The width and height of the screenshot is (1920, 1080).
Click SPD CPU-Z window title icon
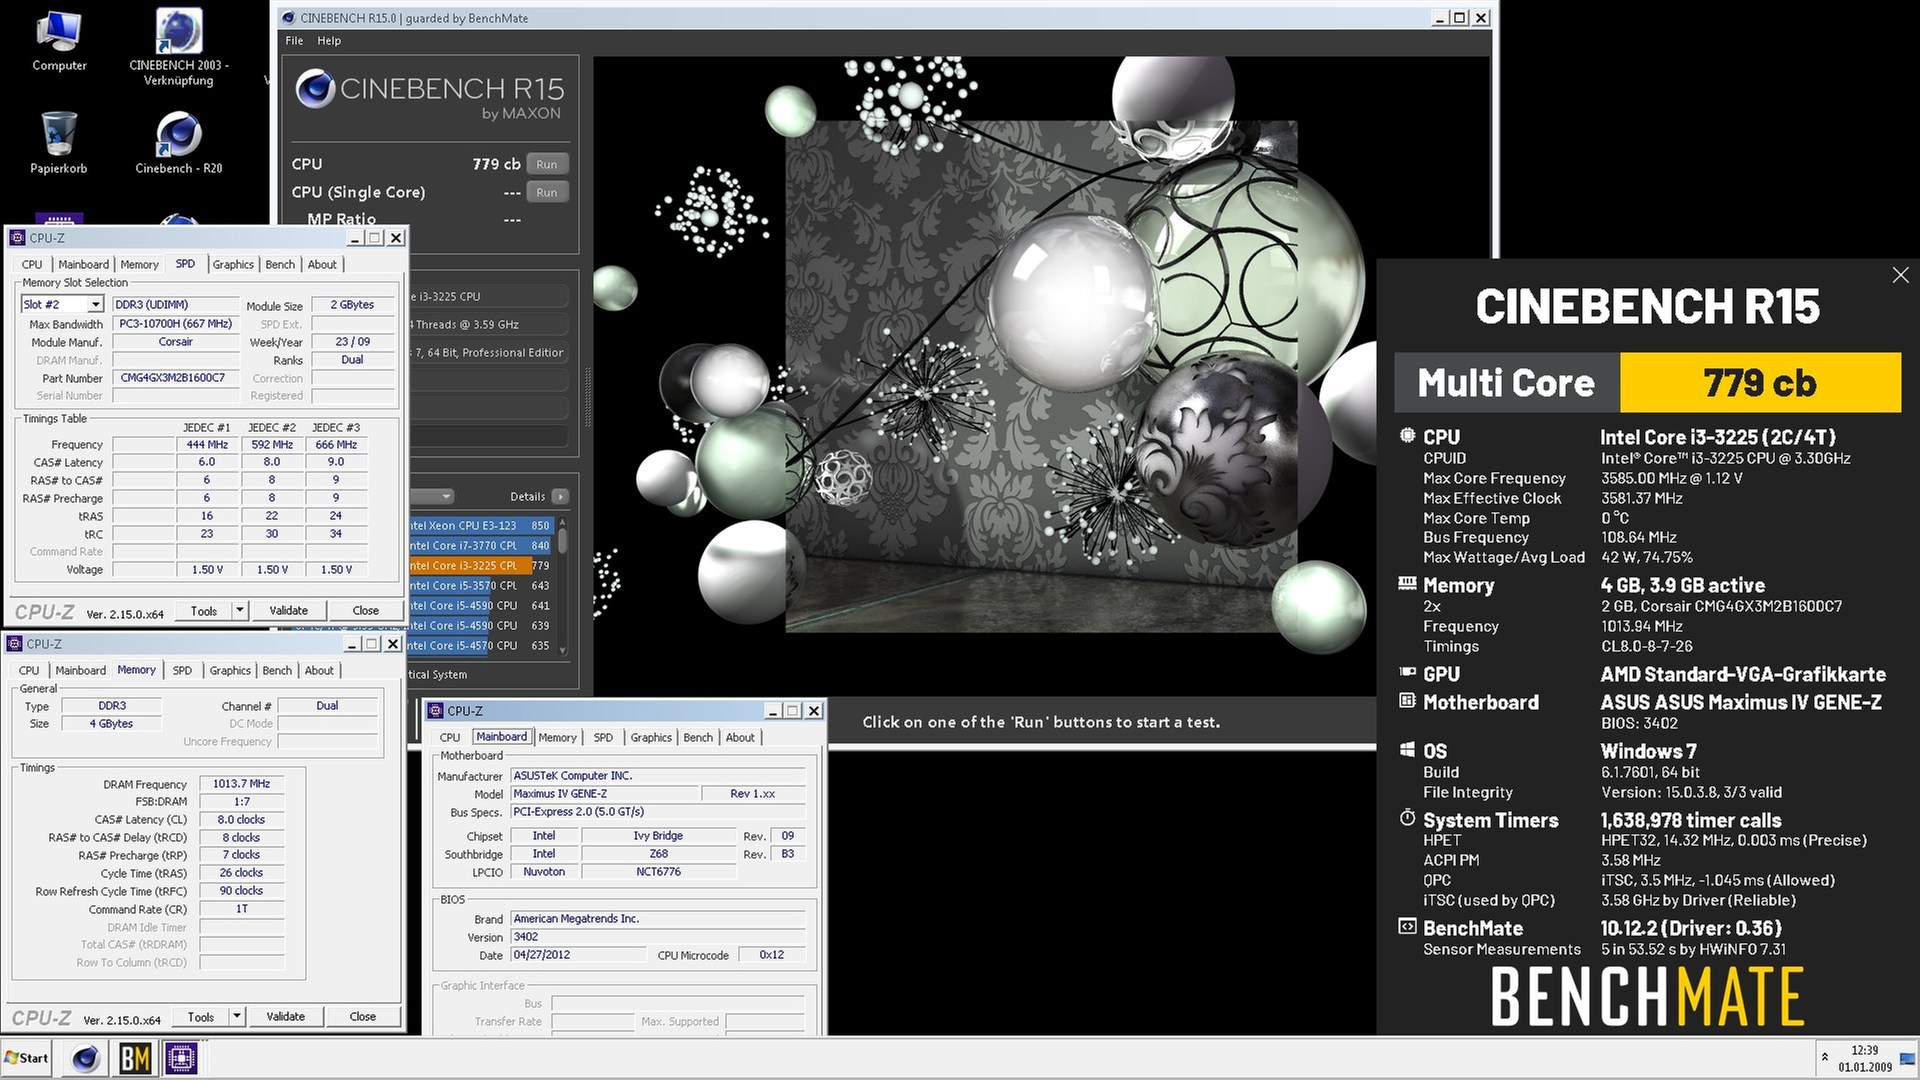17,238
